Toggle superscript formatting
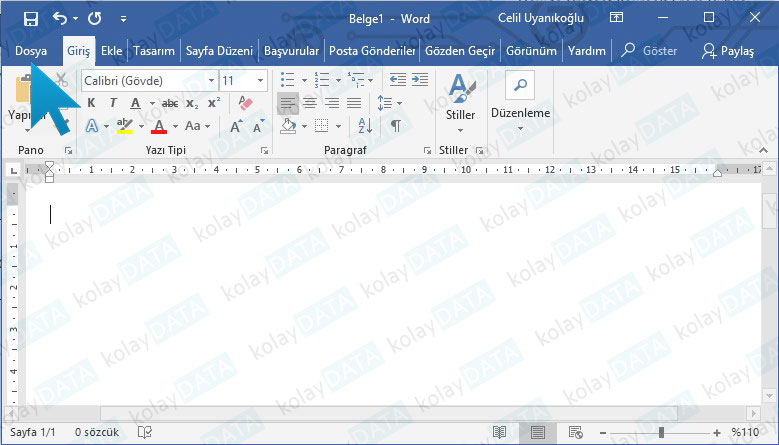The width and height of the screenshot is (779, 445). pyautogui.click(x=214, y=103)
